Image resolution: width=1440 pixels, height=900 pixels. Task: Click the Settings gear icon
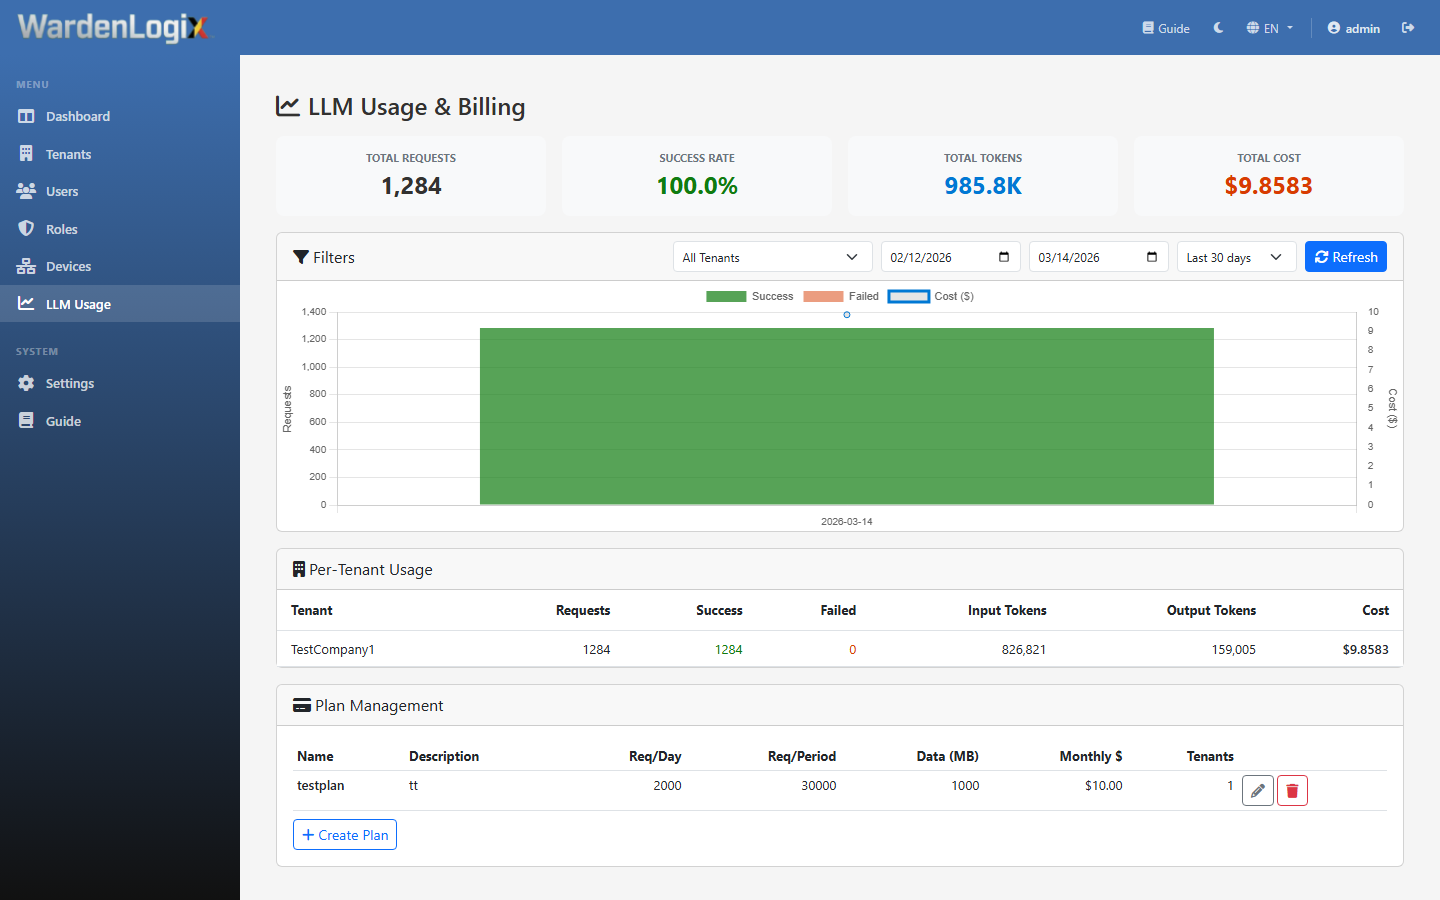point(27,383)
